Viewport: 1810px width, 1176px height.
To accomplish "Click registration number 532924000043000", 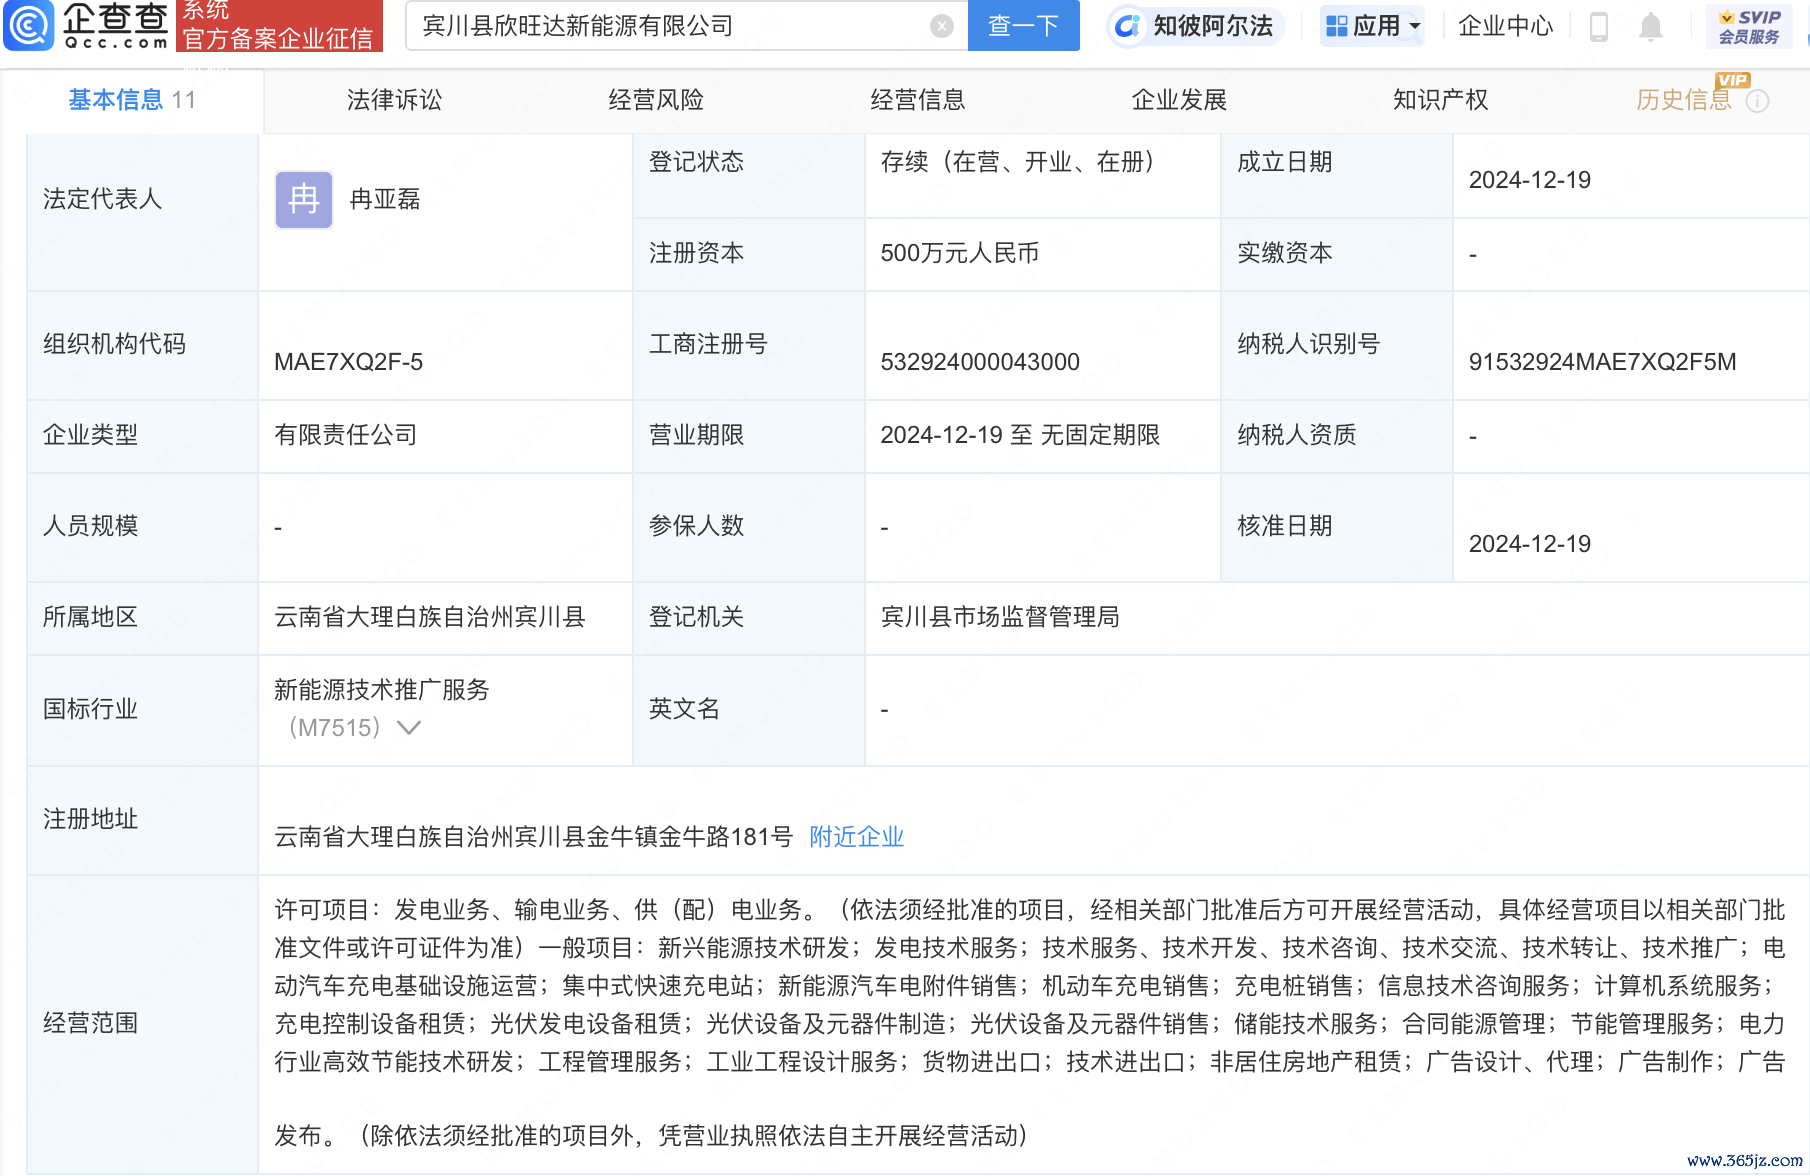I will [x=980, y=362].
